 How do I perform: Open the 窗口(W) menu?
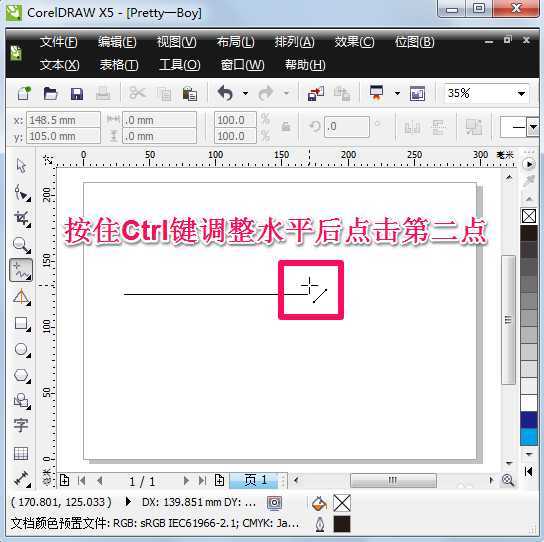[x=242, y=65]
